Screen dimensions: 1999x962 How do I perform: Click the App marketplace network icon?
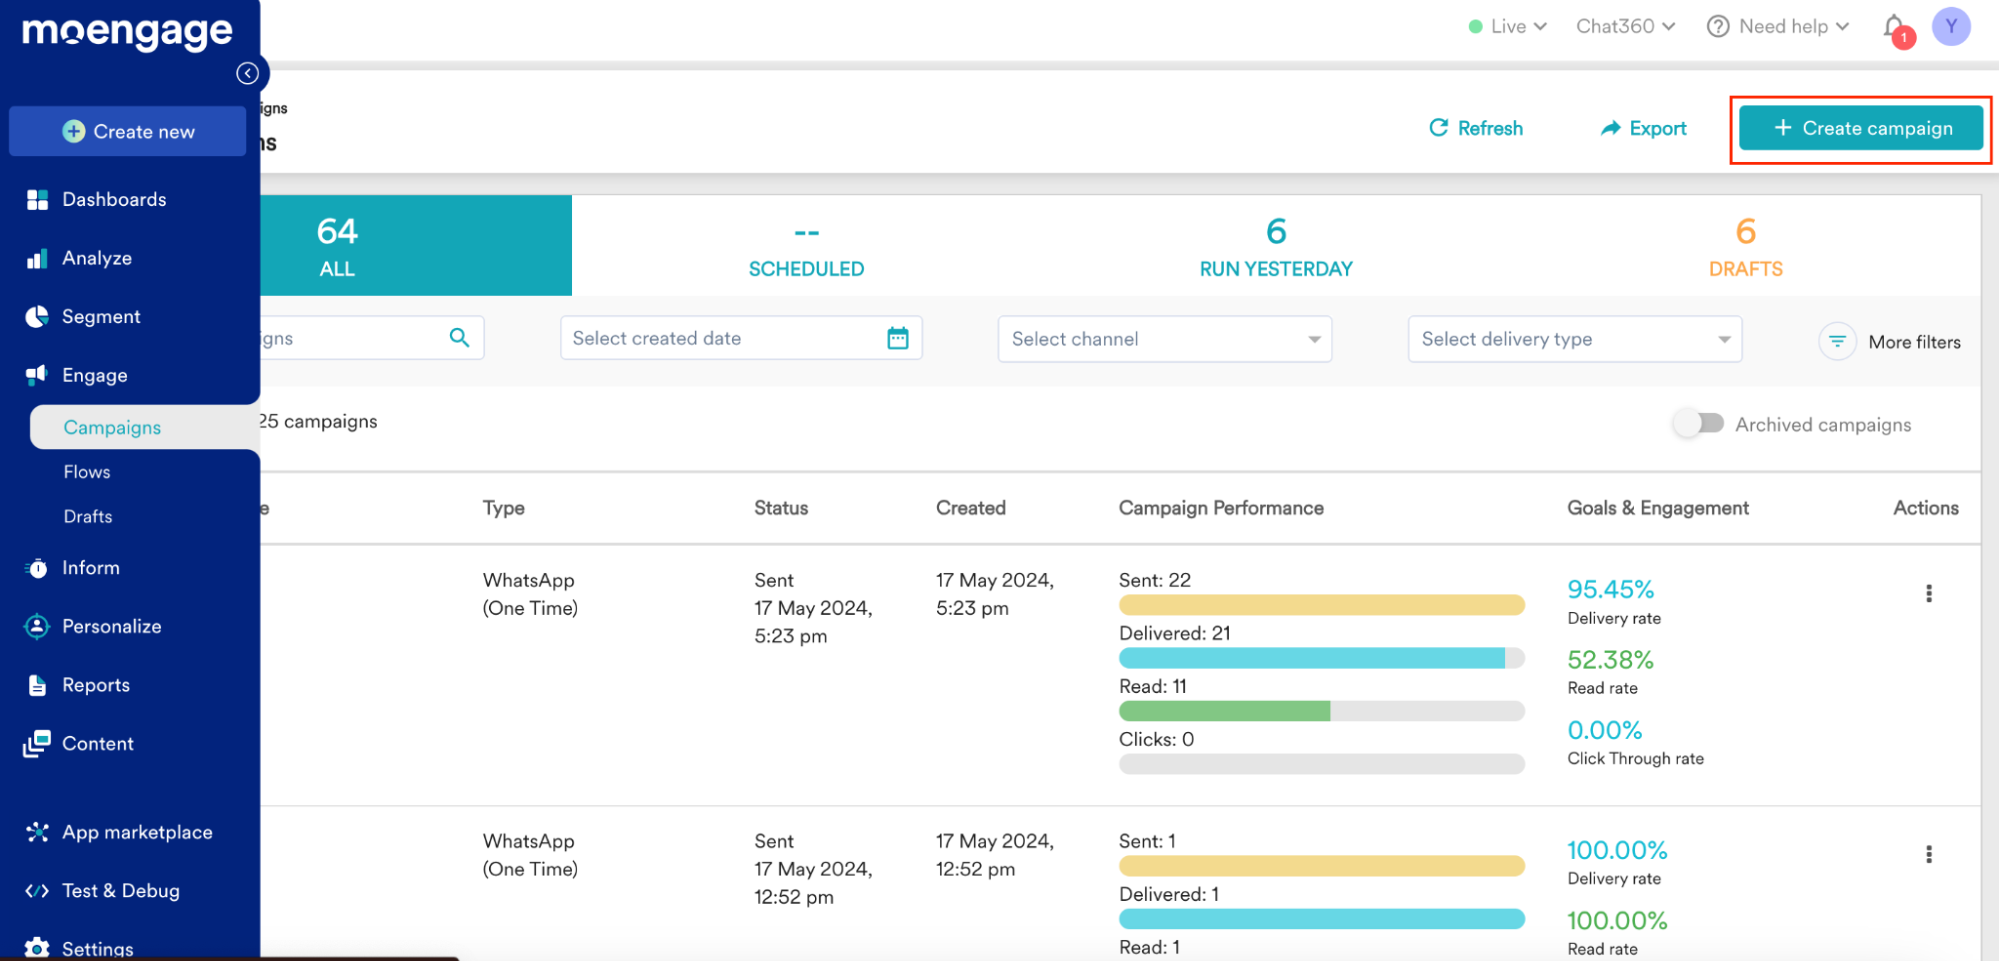click(x=37, y=832)
